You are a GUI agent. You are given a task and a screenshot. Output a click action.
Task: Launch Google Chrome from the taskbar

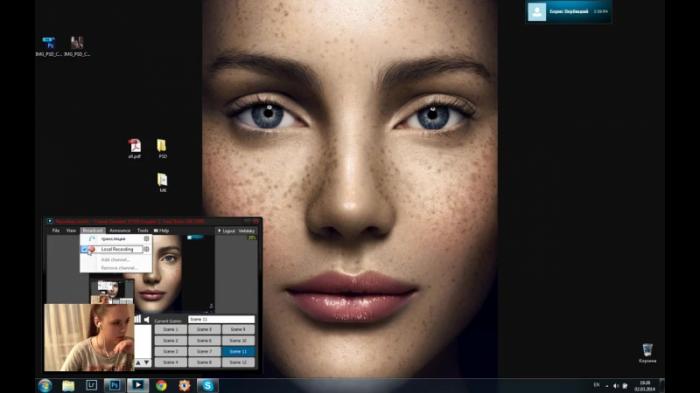[161, 385]
